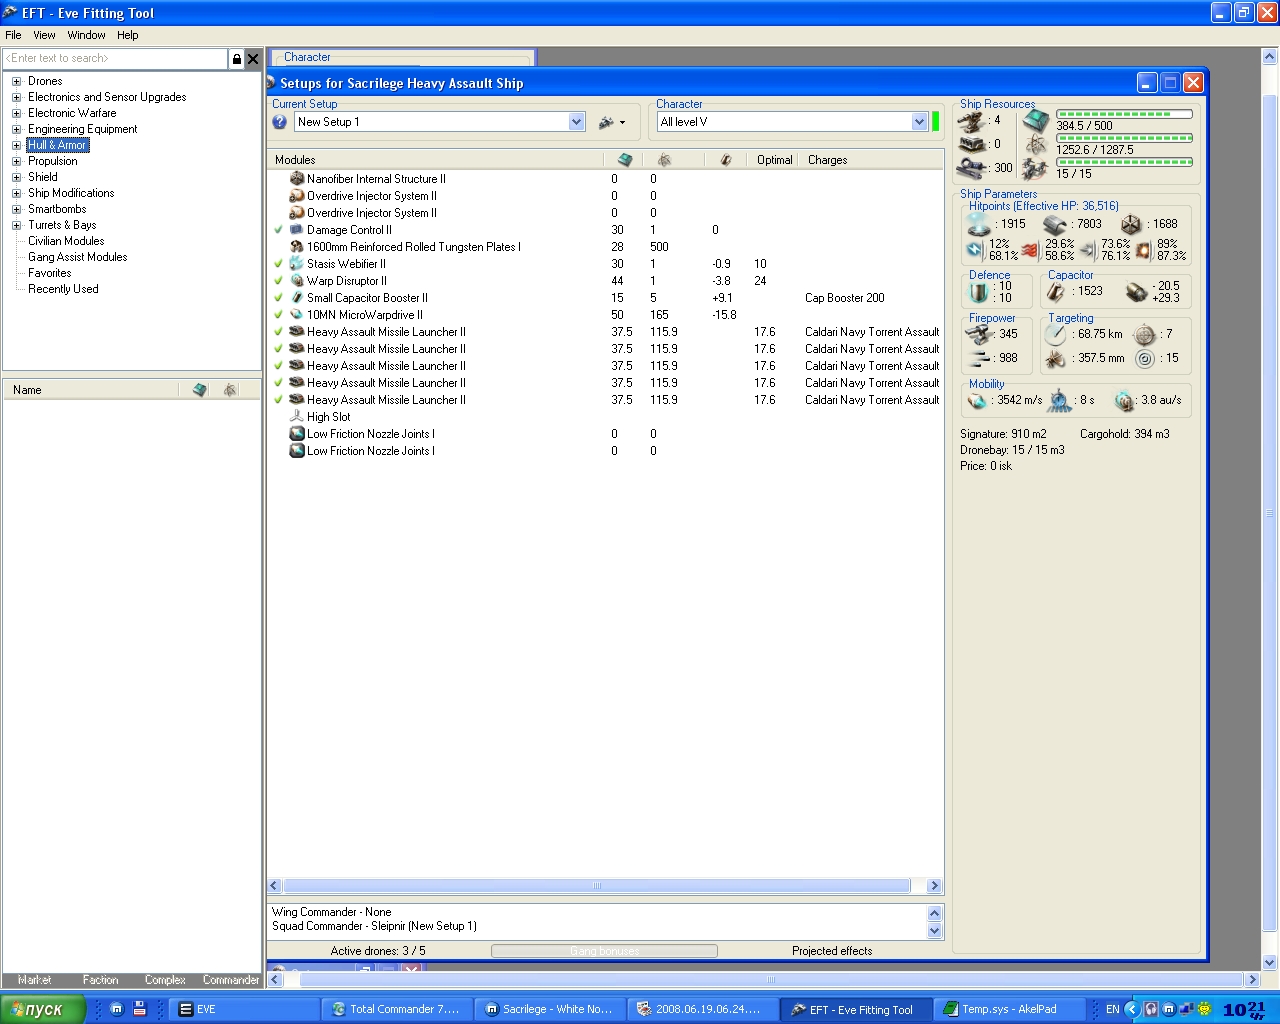This screenshot has width=1280, height=1024.
Task: Switch to the Faction tab
Action: 100,980
